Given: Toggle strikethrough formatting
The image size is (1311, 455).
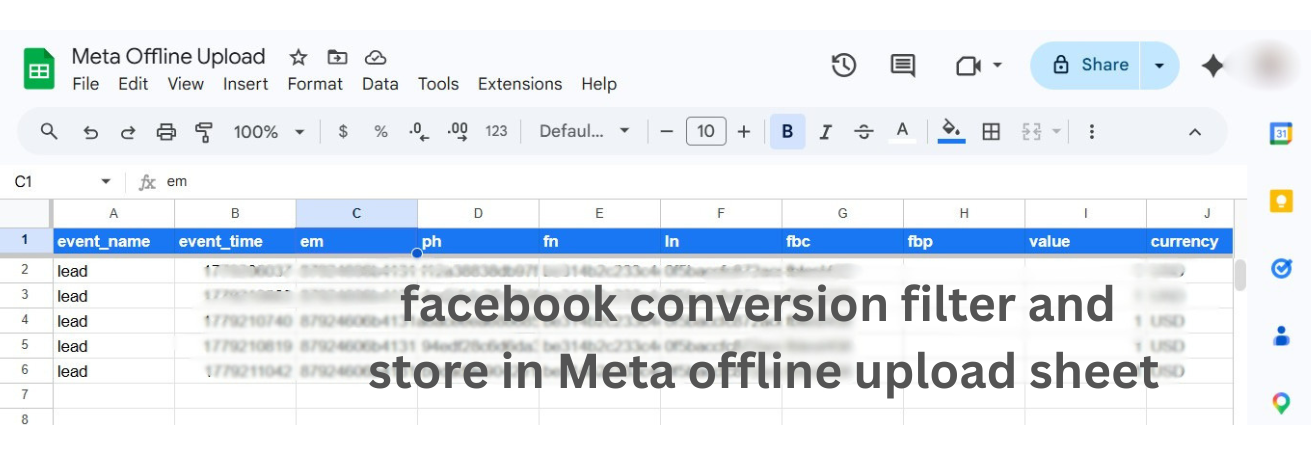Looking at the screenshot, I should point(864,131).
